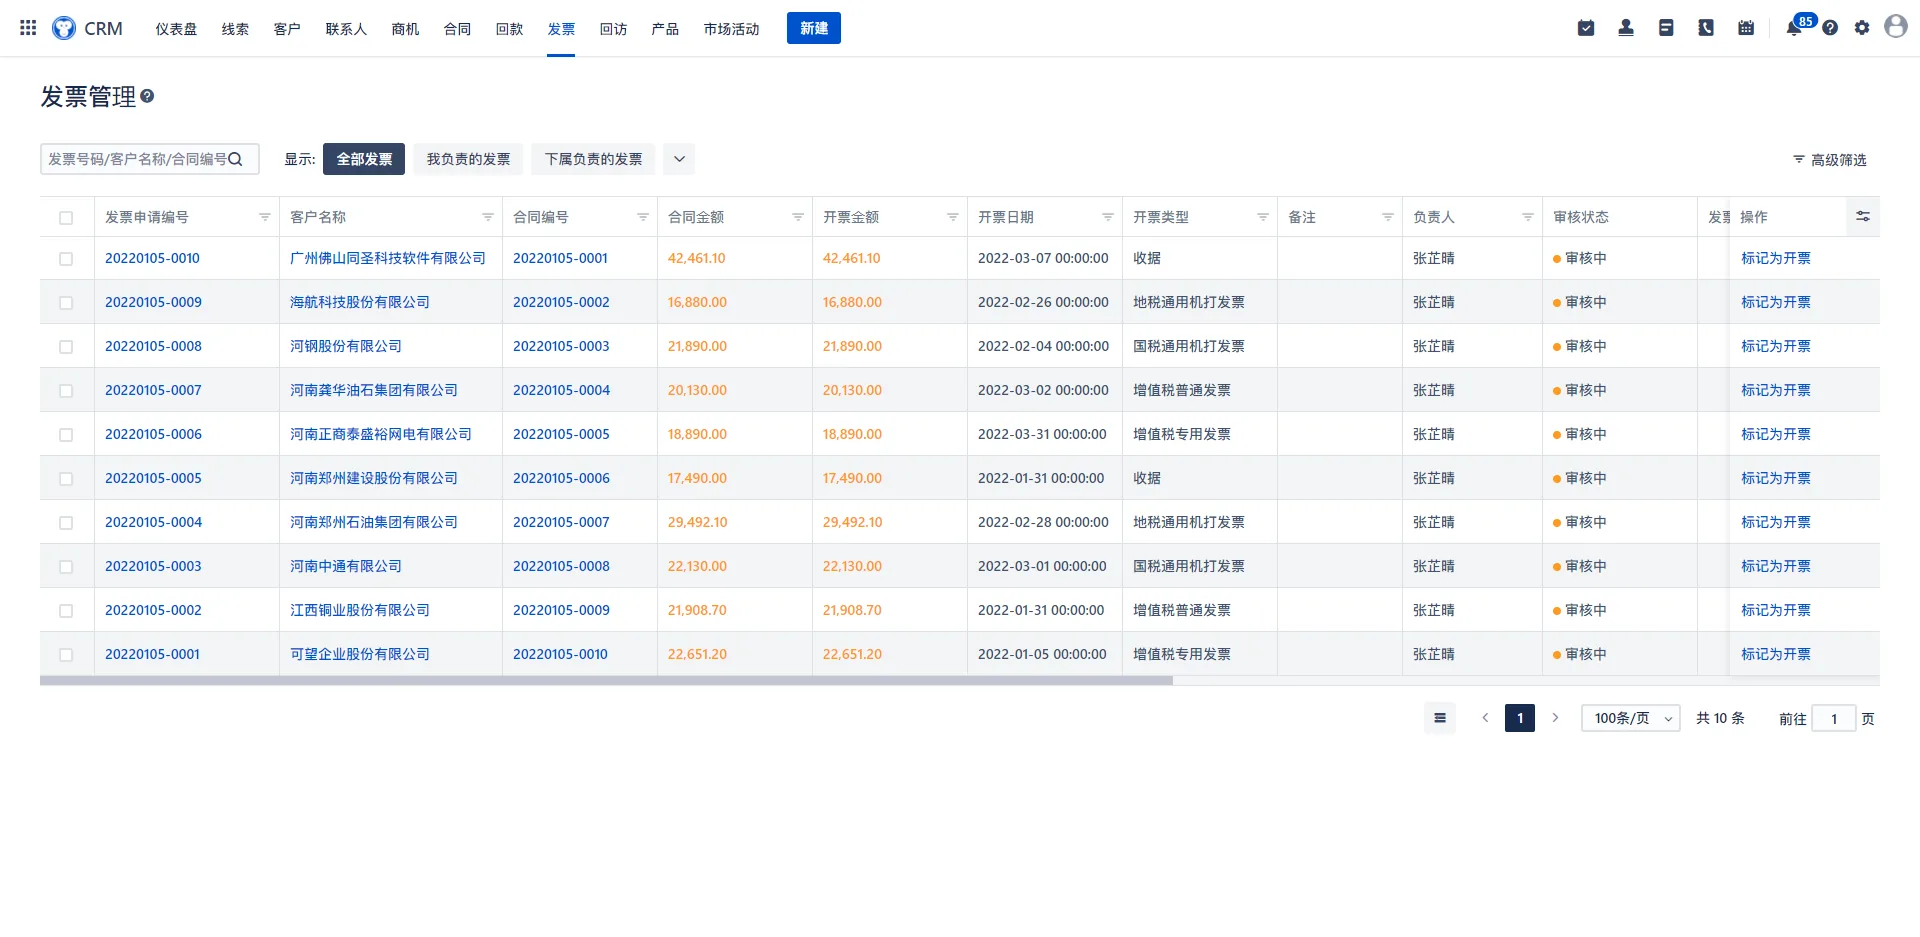Check row 20220105-0010 checkbox
Screen dimensions: 1920x937
point(66,259)
